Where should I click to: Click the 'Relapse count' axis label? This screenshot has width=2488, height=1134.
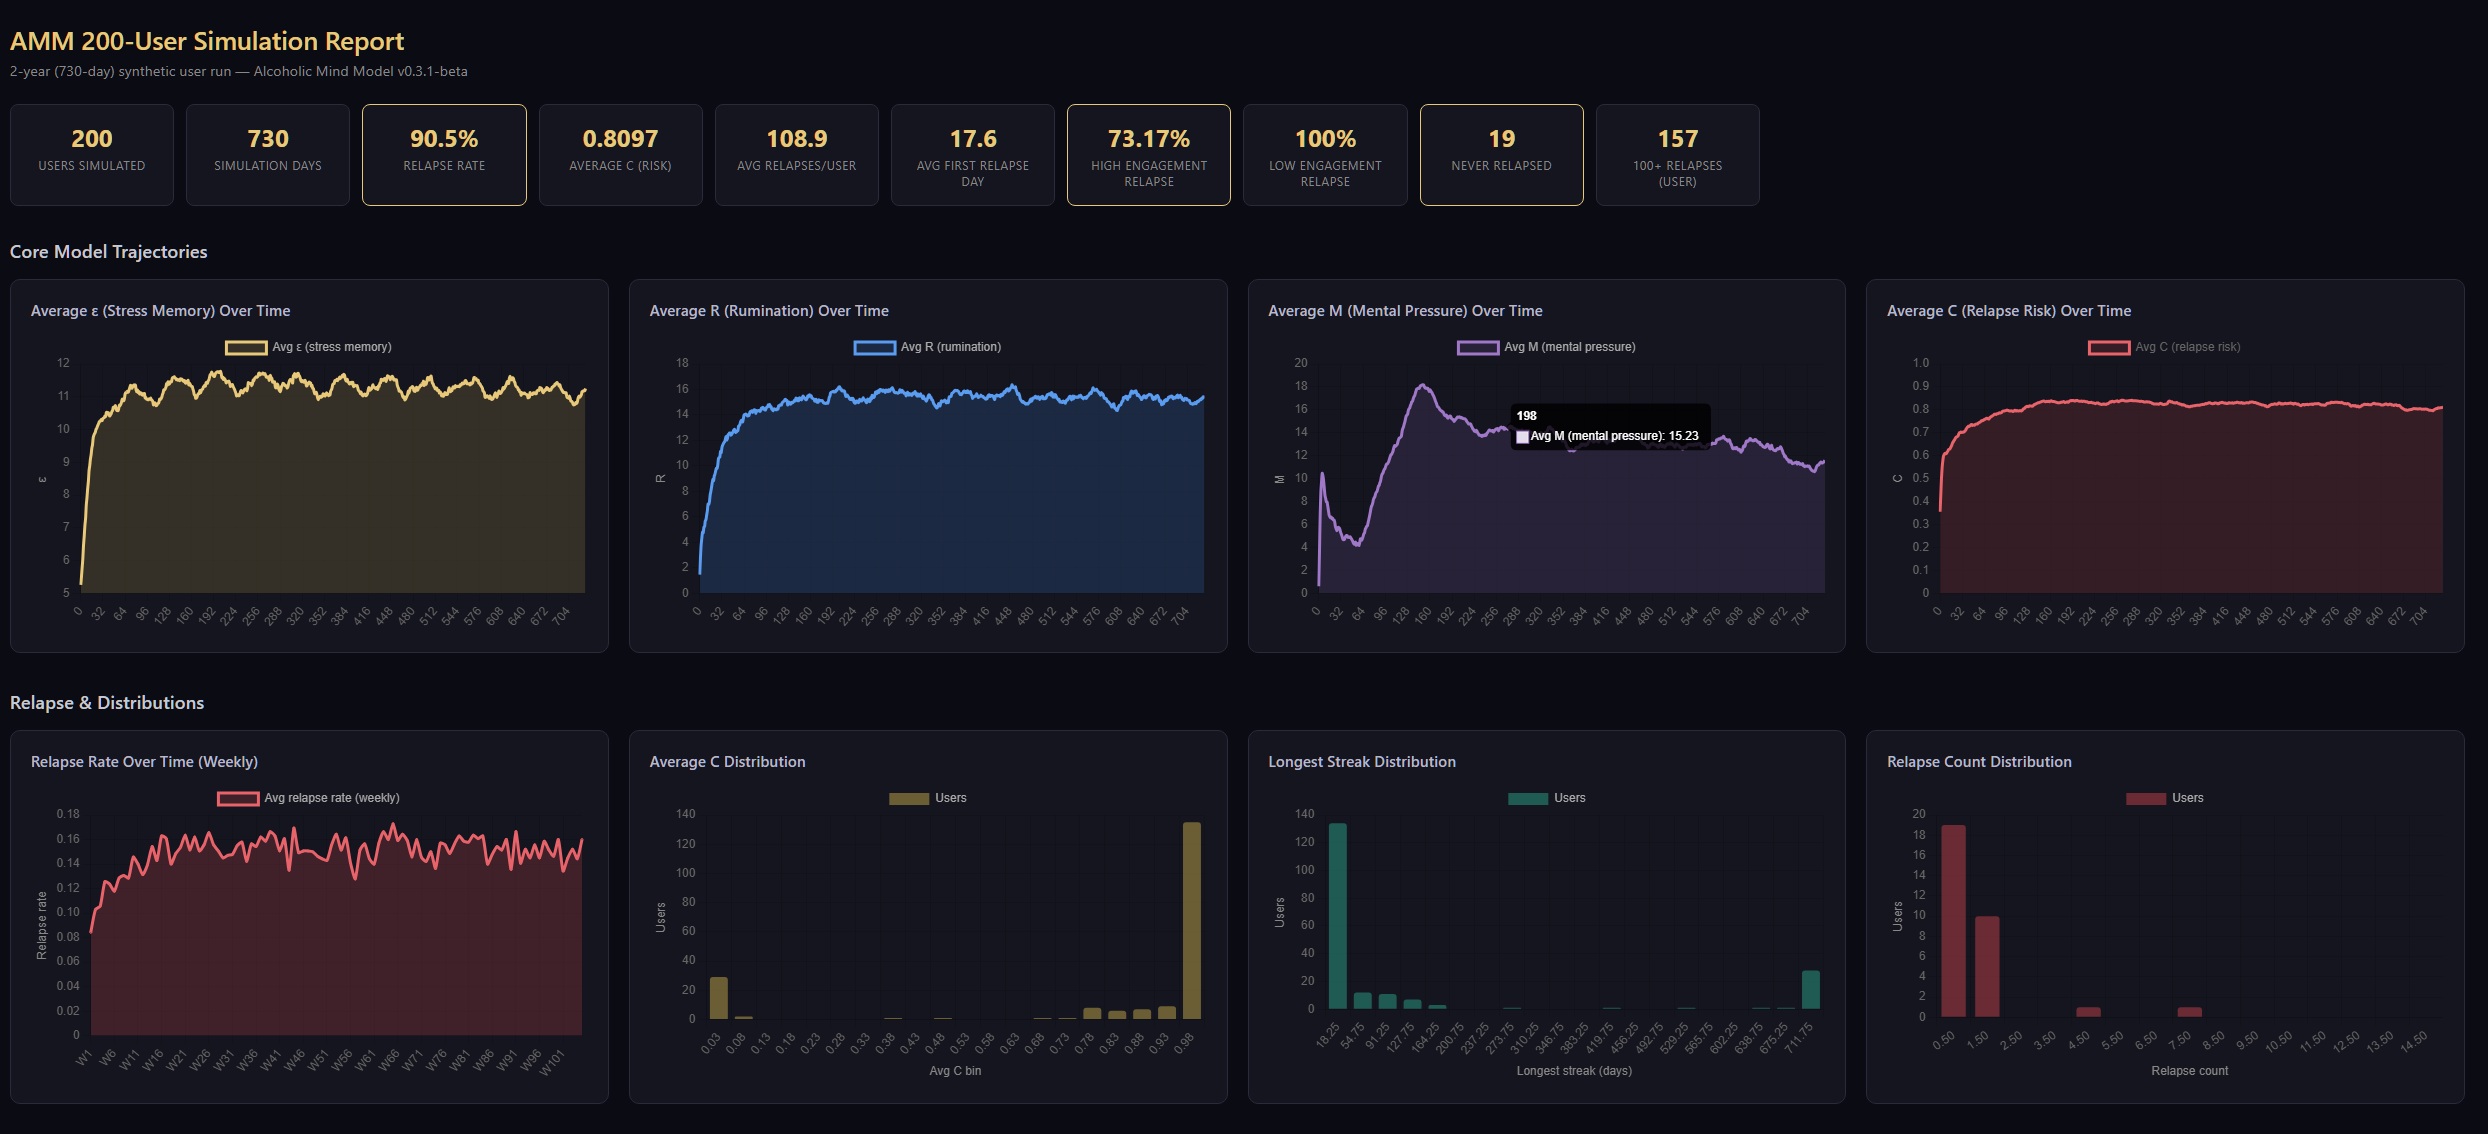pyautogui.click(x=2190, y=1071)
